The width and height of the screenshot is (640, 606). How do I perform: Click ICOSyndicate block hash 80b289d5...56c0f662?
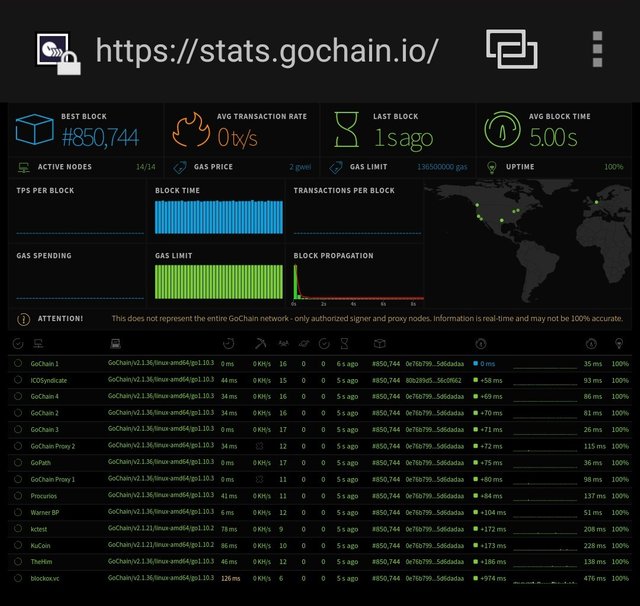tap(433, 380)
